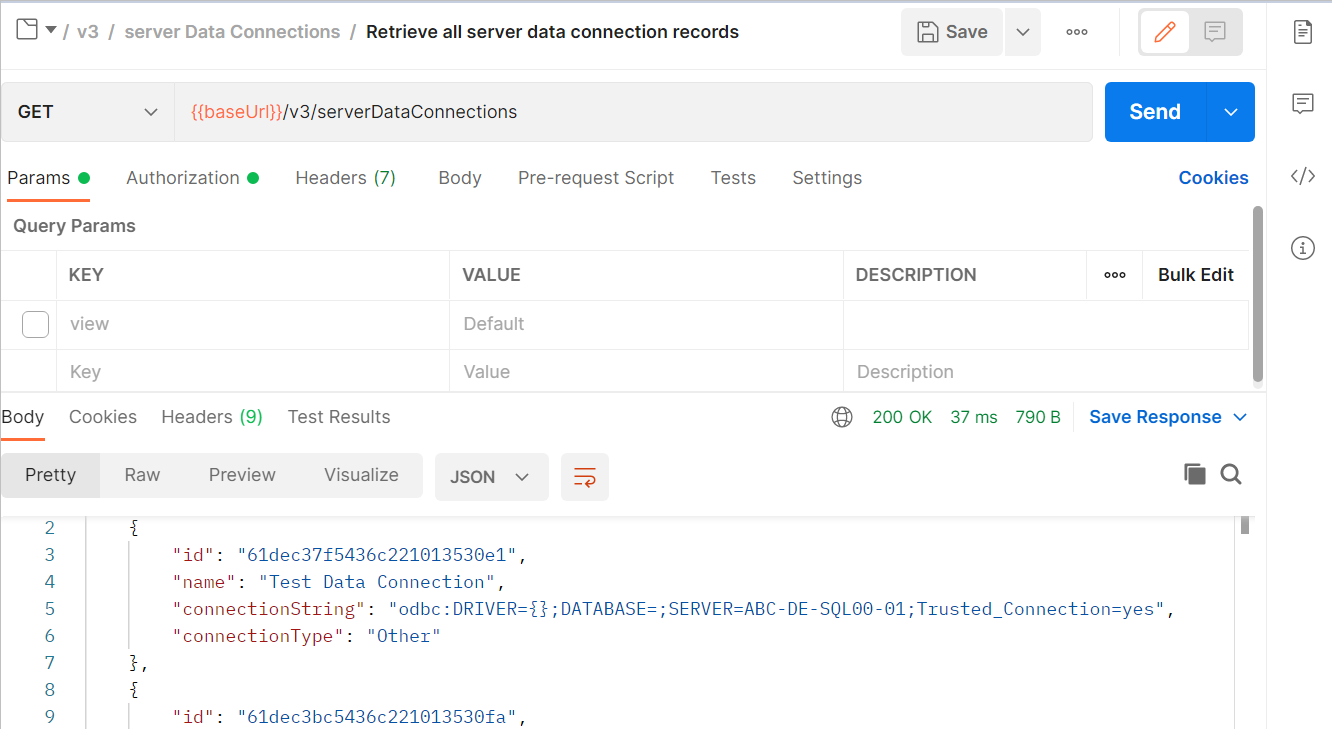This screenshot has height=729, width=1332.
Task: Click the globe network information icon
Action: (x=842, y=416)
